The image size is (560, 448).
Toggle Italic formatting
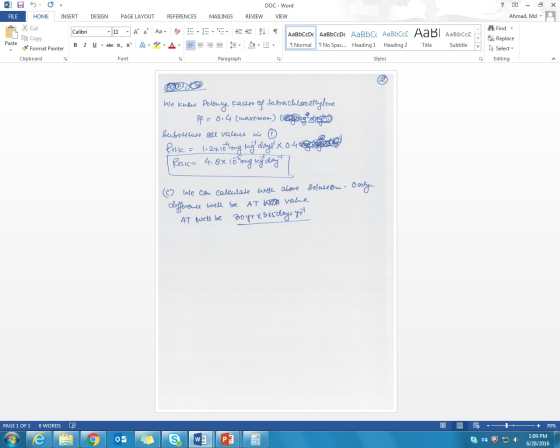coord(85,45)
